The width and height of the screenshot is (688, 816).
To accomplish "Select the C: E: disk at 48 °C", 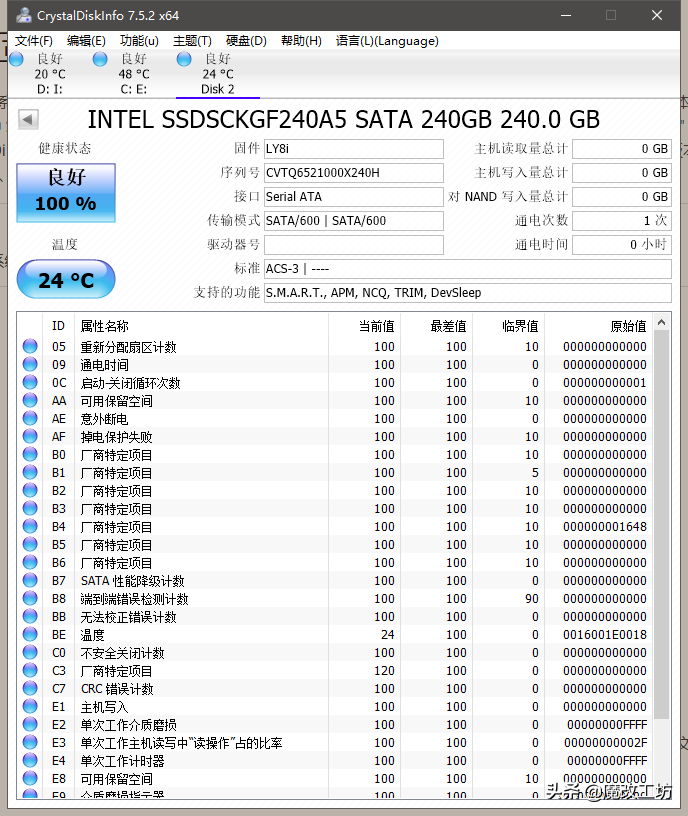I will pyautogui.click(x=134, y=74).
